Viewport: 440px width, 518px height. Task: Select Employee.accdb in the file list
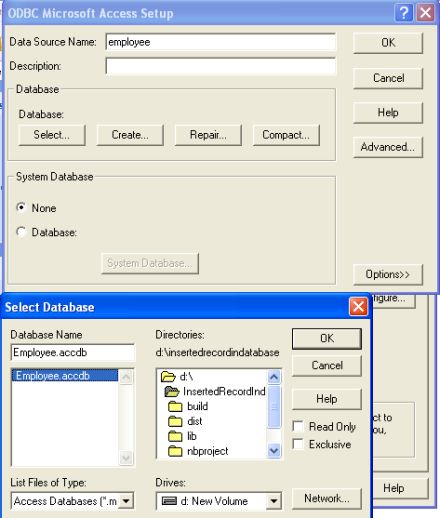coord(65,376)
